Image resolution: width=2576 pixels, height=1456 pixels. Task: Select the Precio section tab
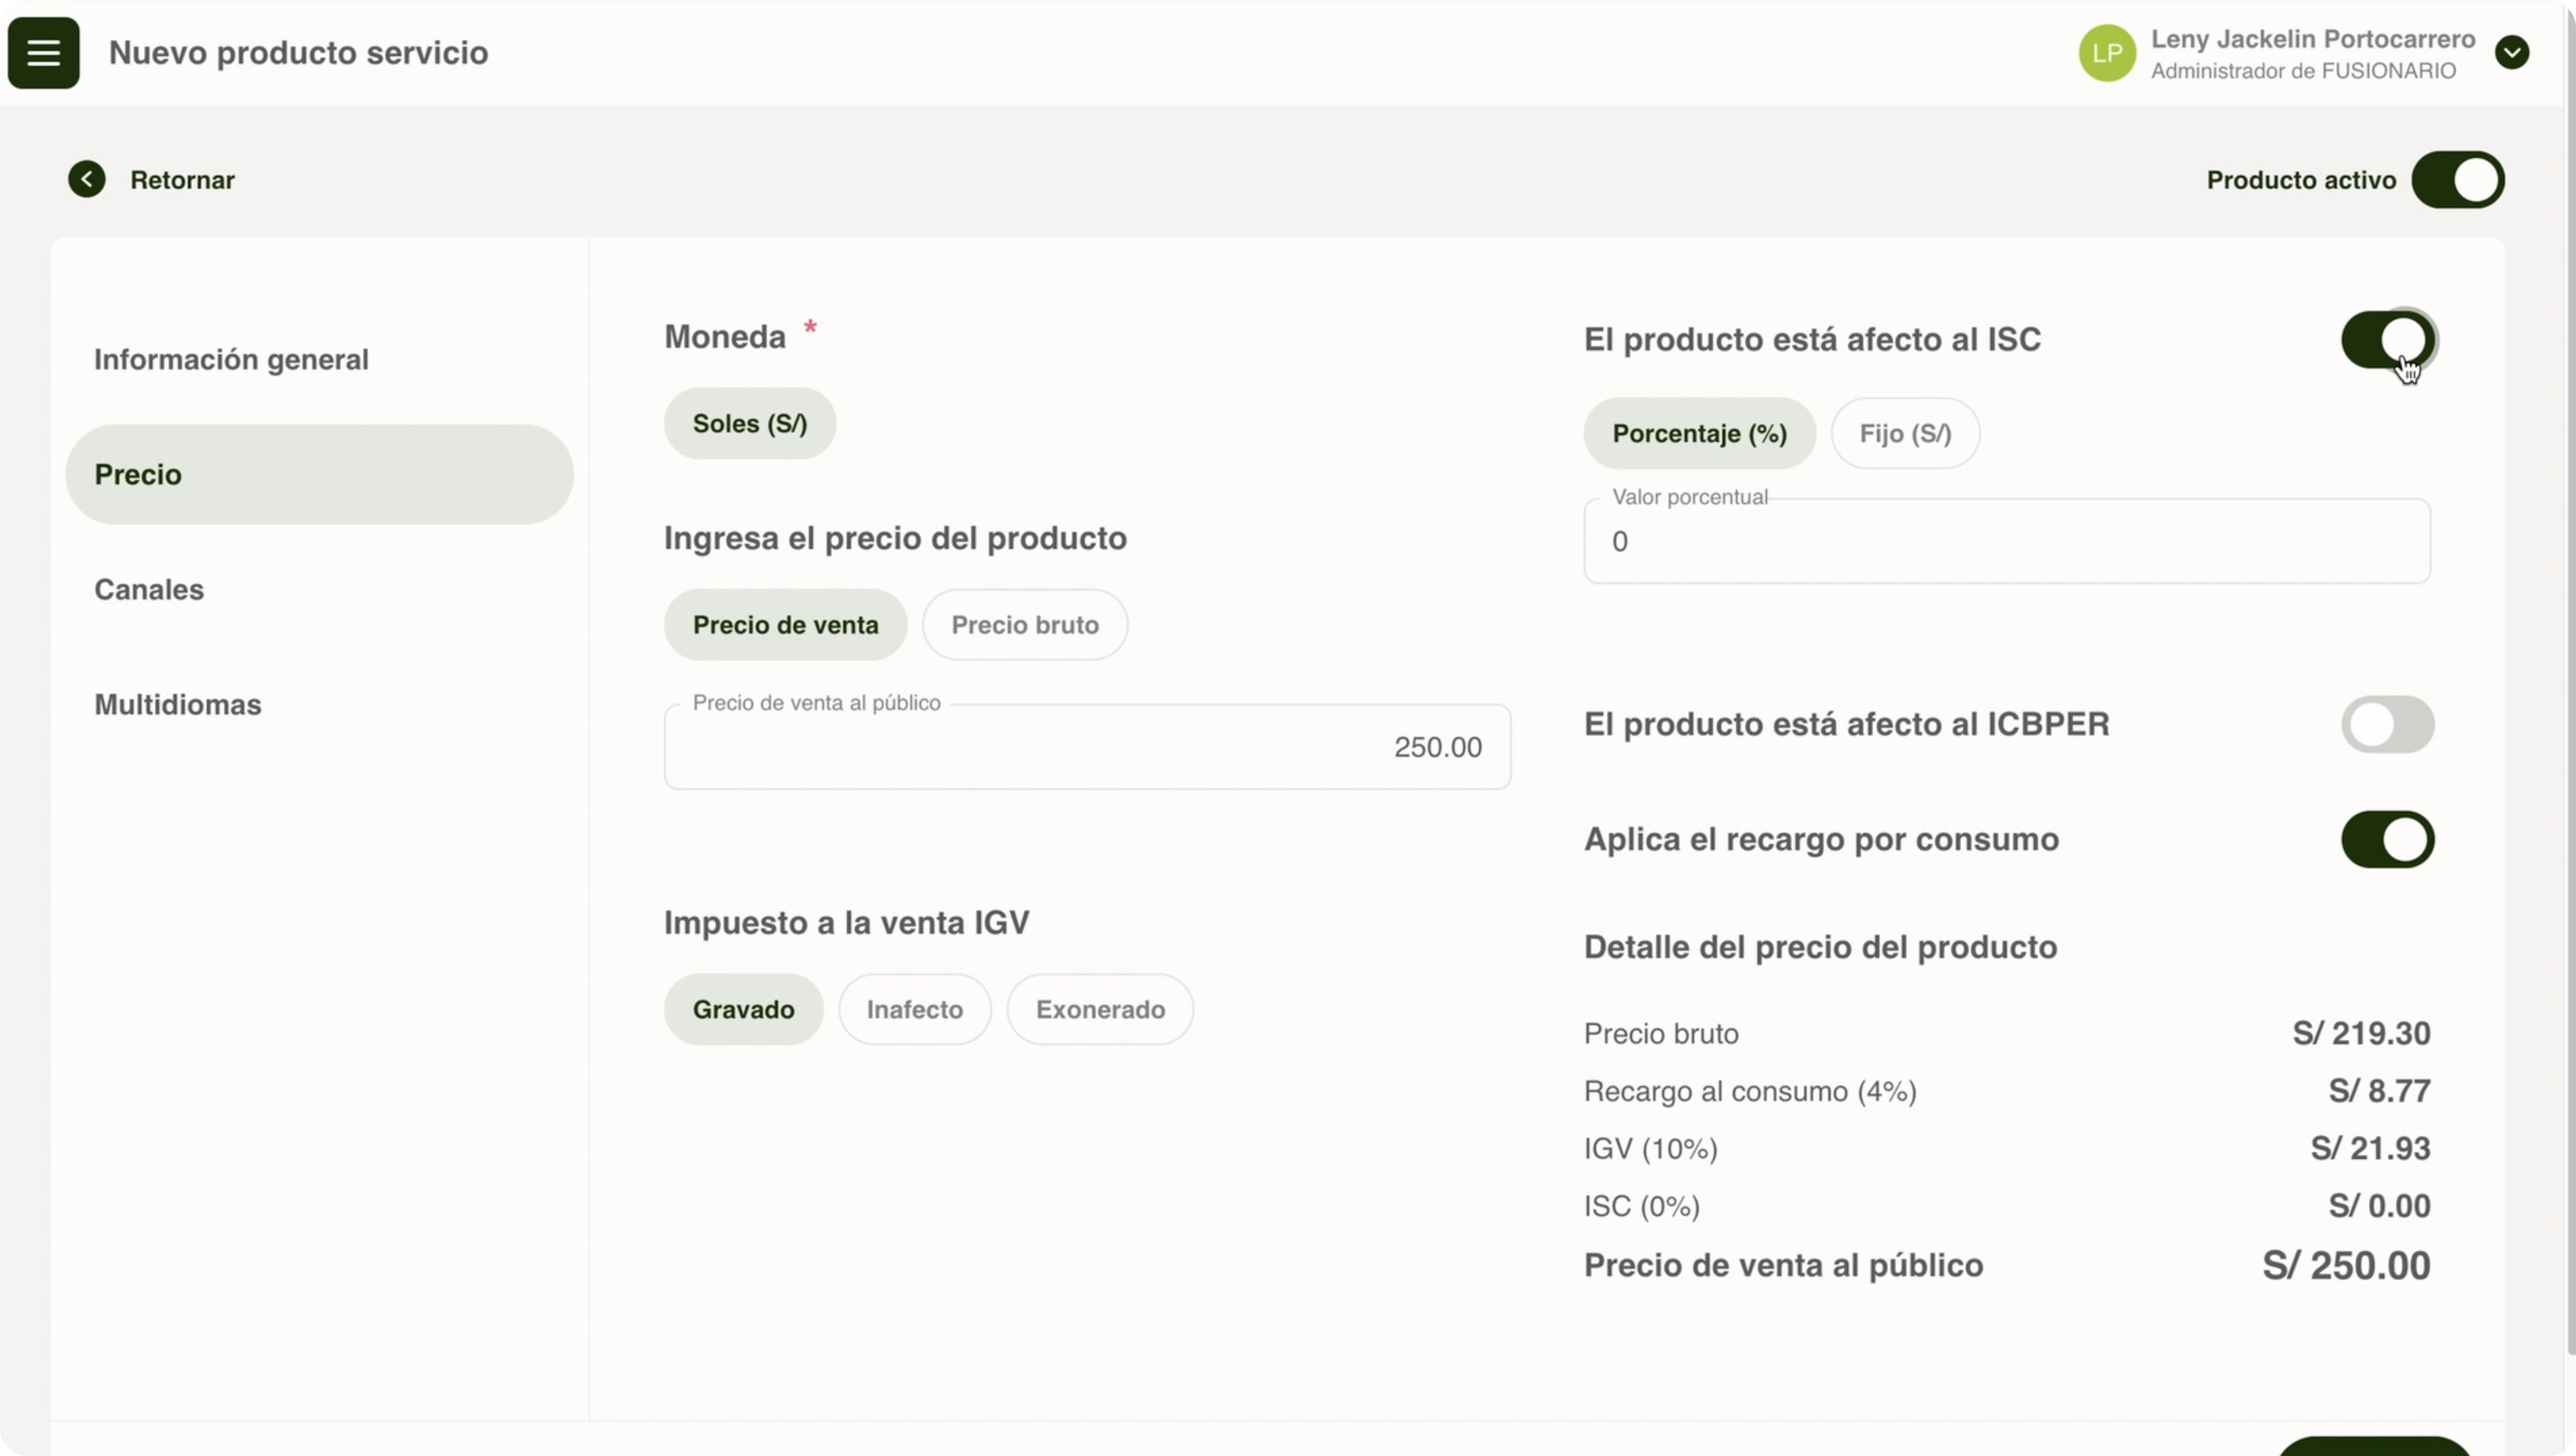pyautogui.click(x=319, y=474)
